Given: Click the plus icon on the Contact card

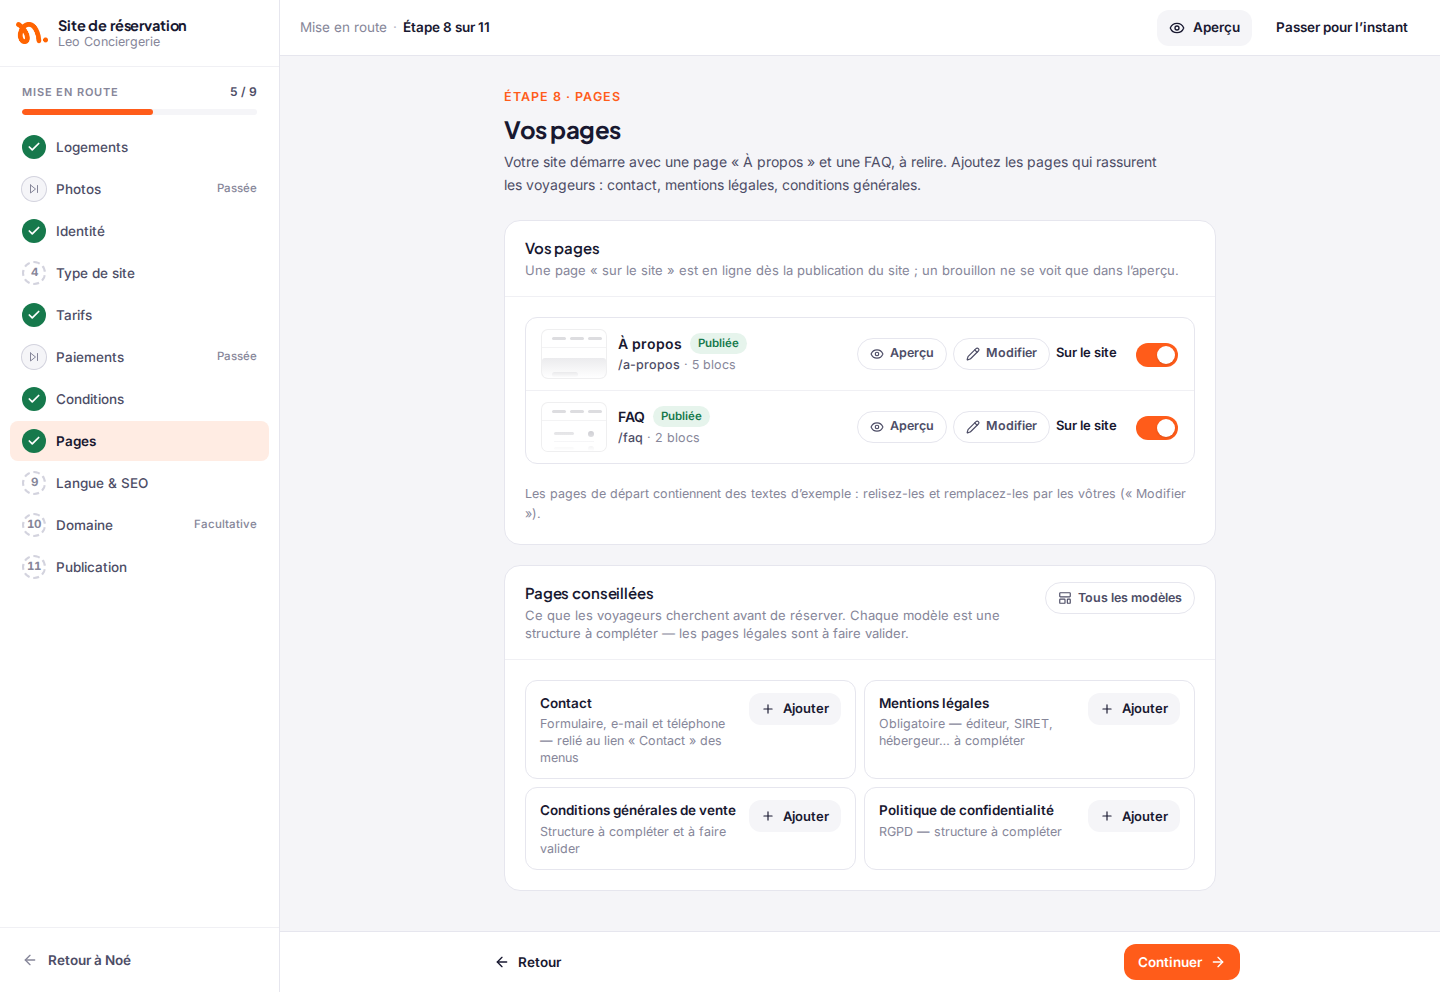Looking at the screenshot, I should (768, 709).
